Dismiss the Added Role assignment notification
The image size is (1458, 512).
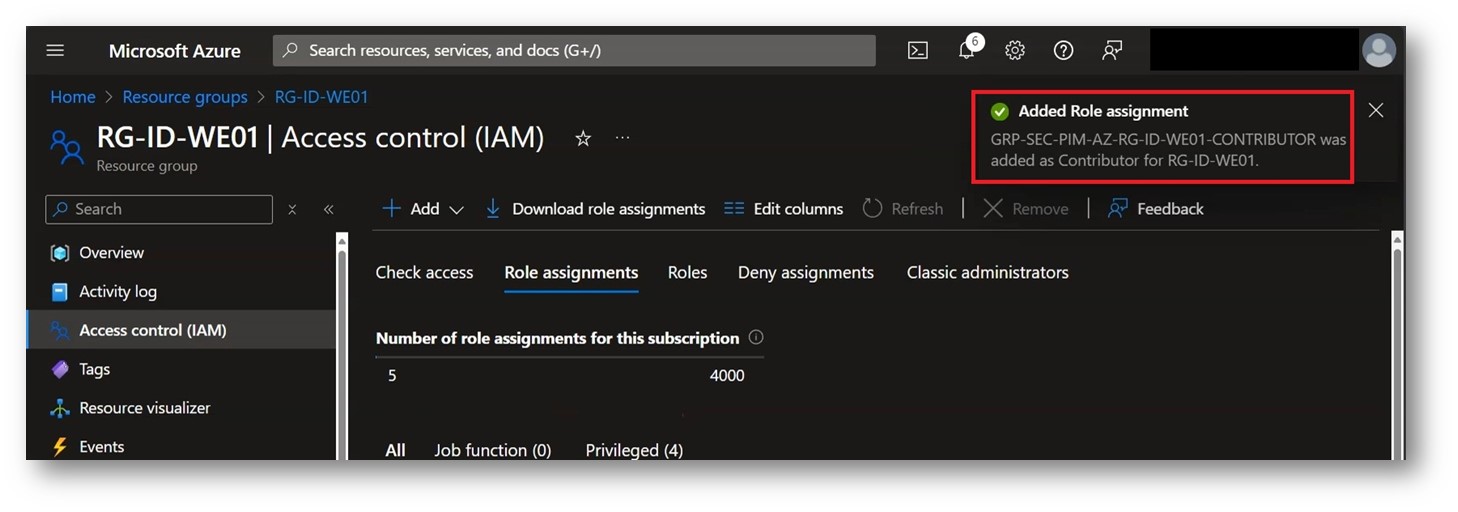1376,110
